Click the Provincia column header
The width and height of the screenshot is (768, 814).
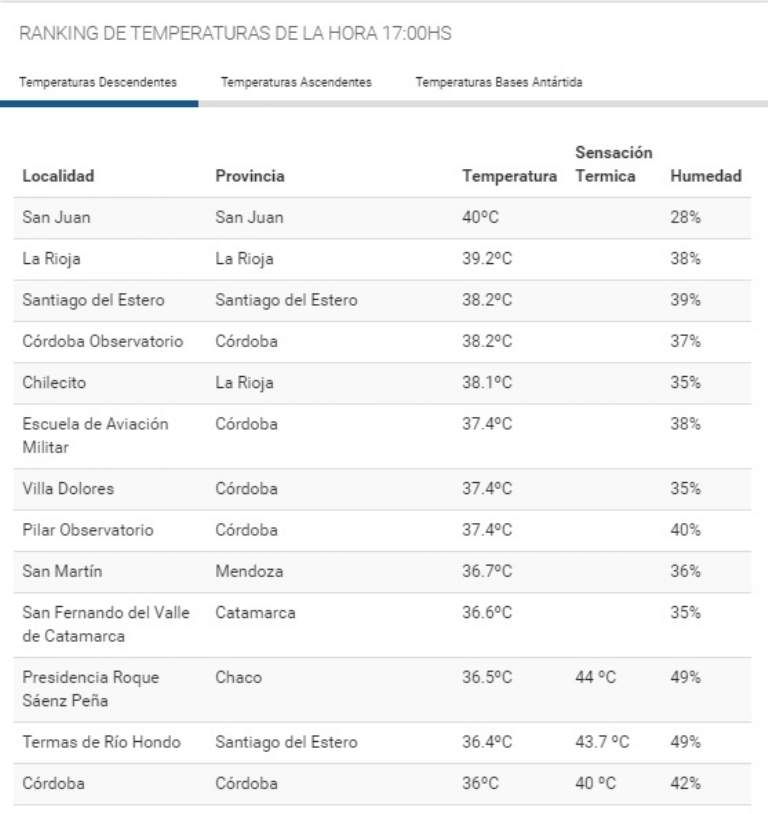(250, 176)
